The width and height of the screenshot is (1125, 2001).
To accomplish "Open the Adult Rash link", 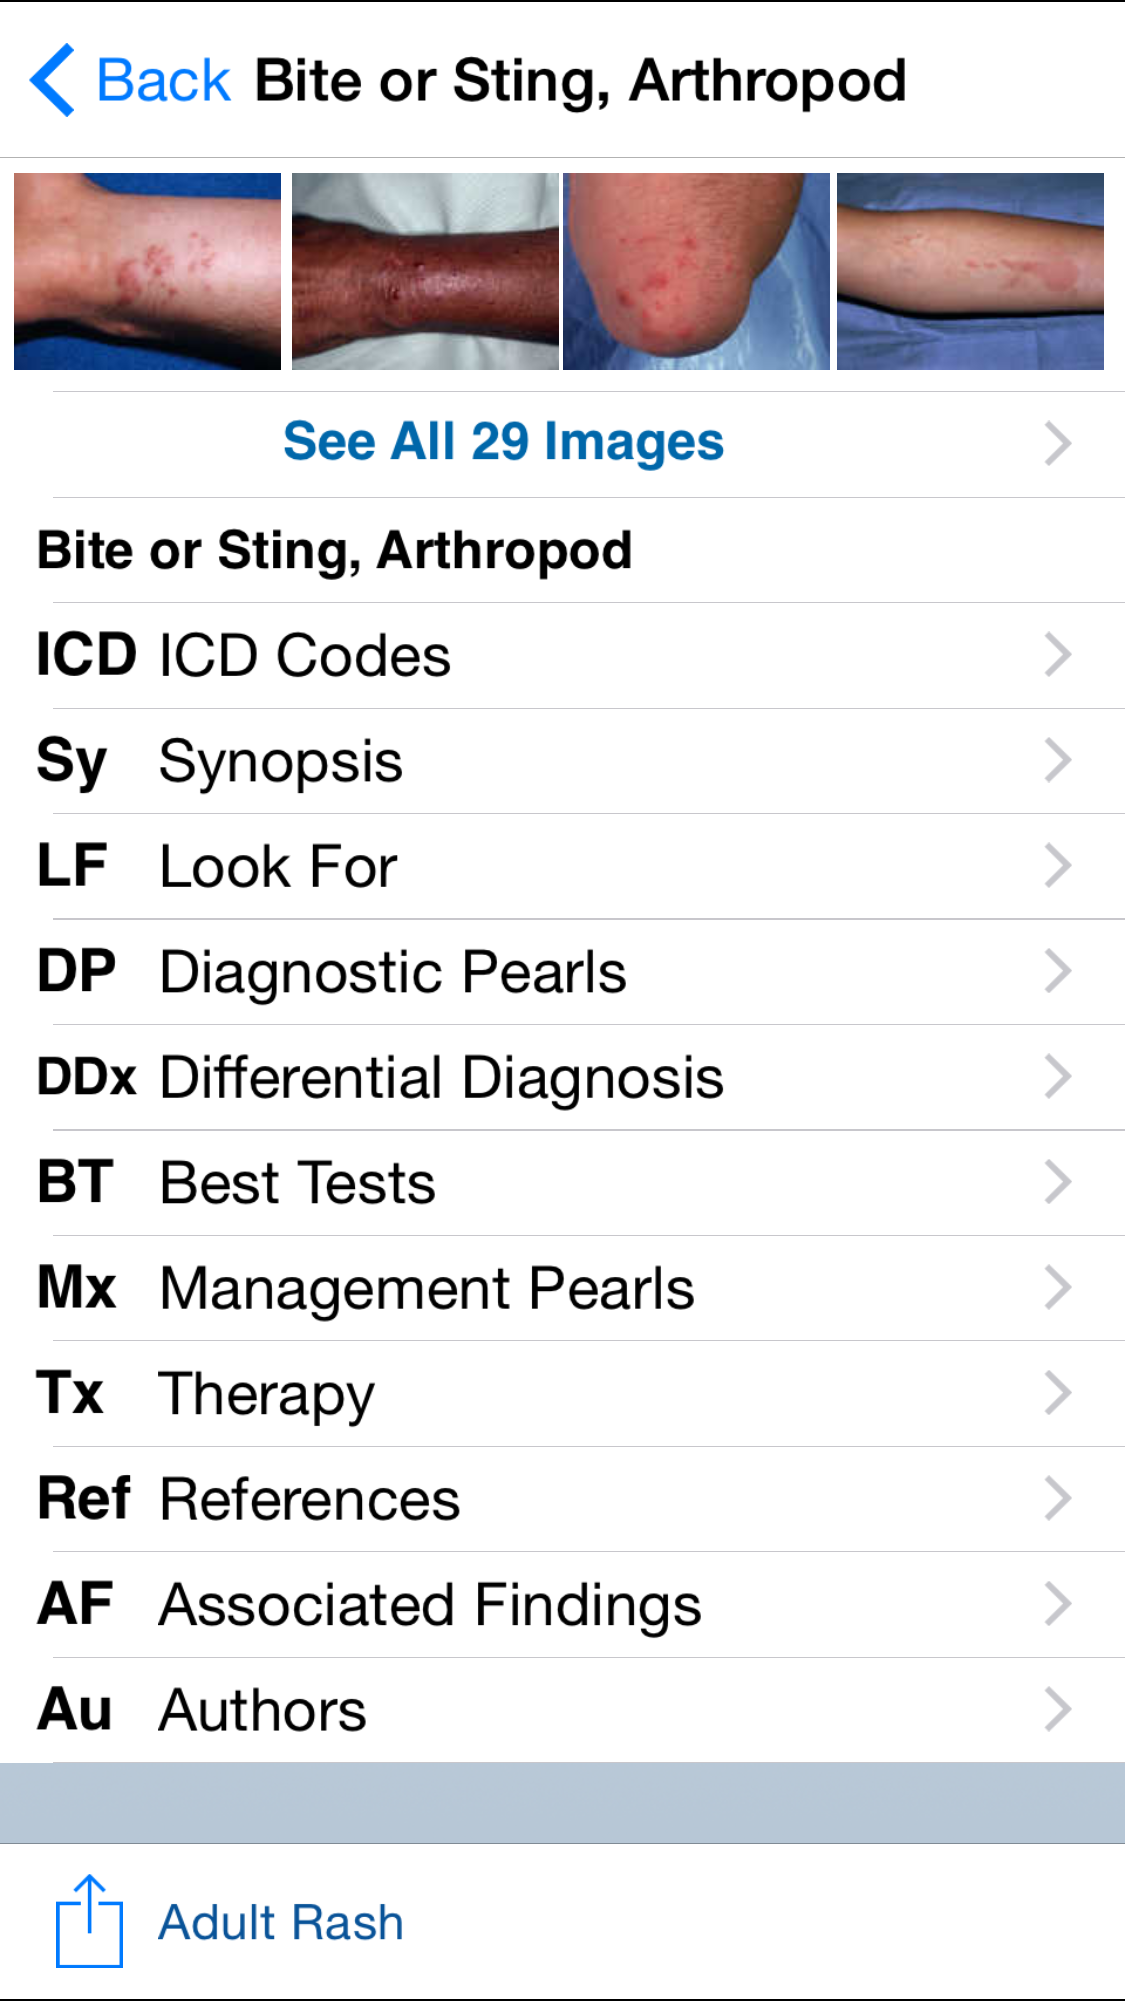I will point(281,1922).
